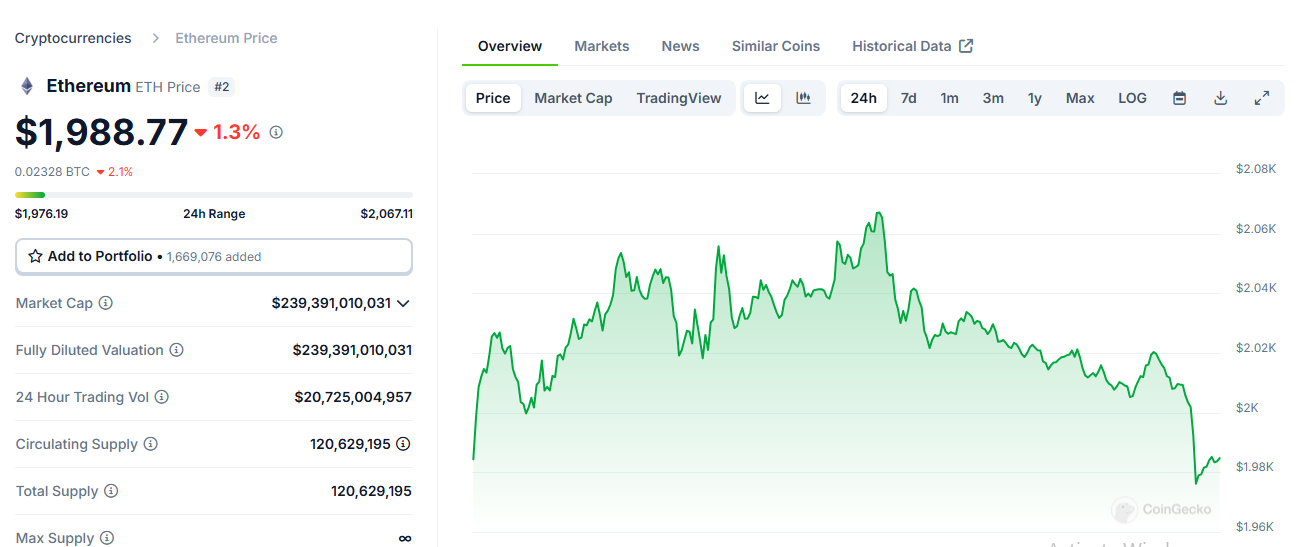Click the $1.96K axis label

pos(1256,527)
